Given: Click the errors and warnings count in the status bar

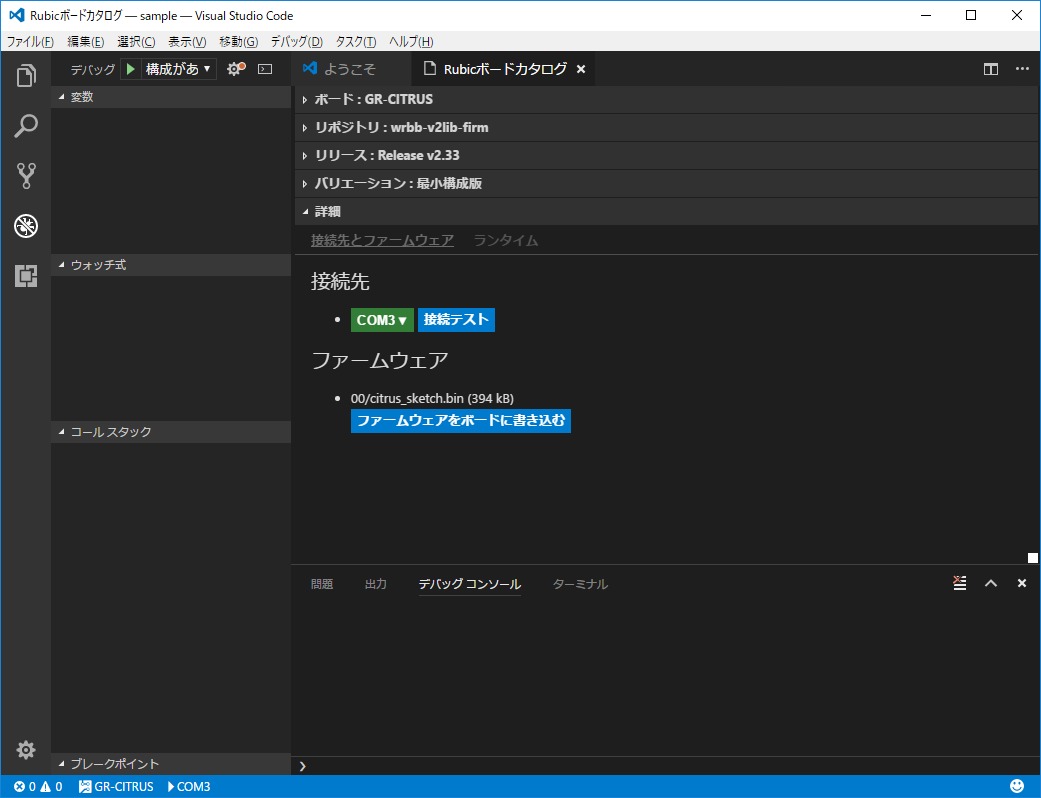Looking at the screenshot, I should click(x=38, y=787).
